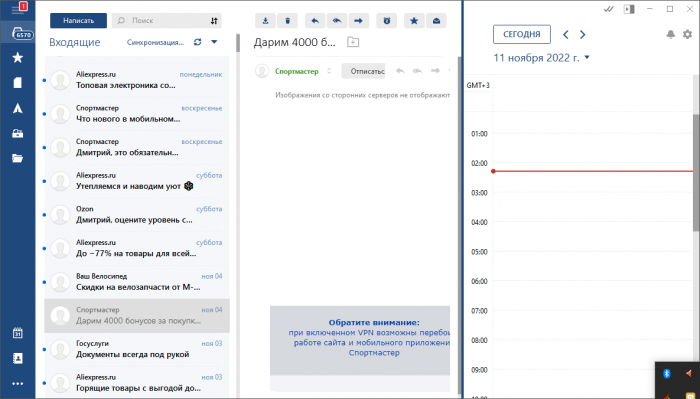The width and height of the screenshot is (700, 399).
Task: Click the Отписаться unsubscribe button
Action: pyautogui.click(x=363, y=71)
